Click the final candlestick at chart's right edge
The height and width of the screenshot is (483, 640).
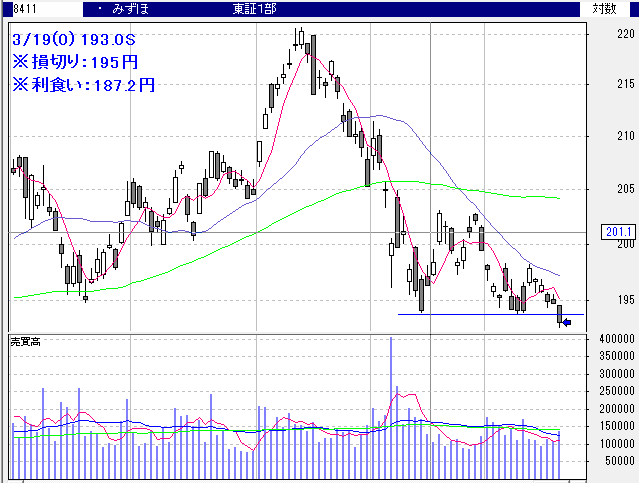(x=560, y=315)
